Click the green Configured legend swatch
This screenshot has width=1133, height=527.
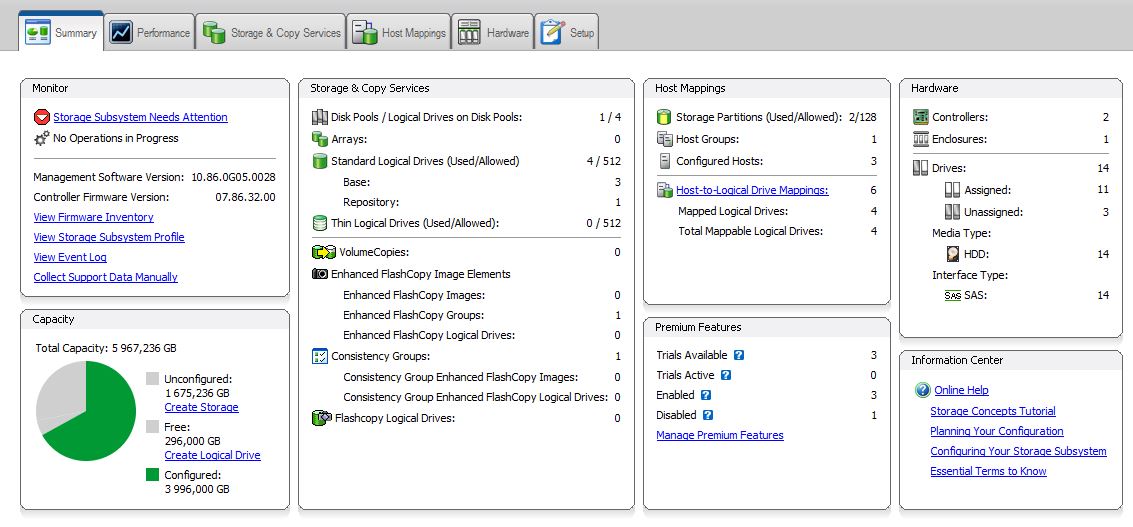tap(152, 475)
